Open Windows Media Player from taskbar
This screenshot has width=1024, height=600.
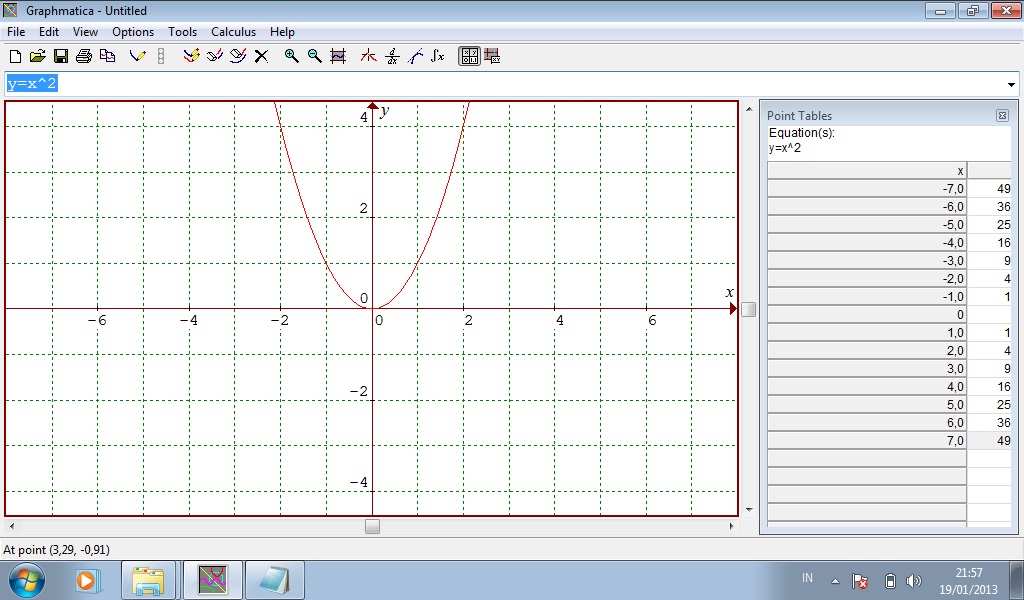87,580
